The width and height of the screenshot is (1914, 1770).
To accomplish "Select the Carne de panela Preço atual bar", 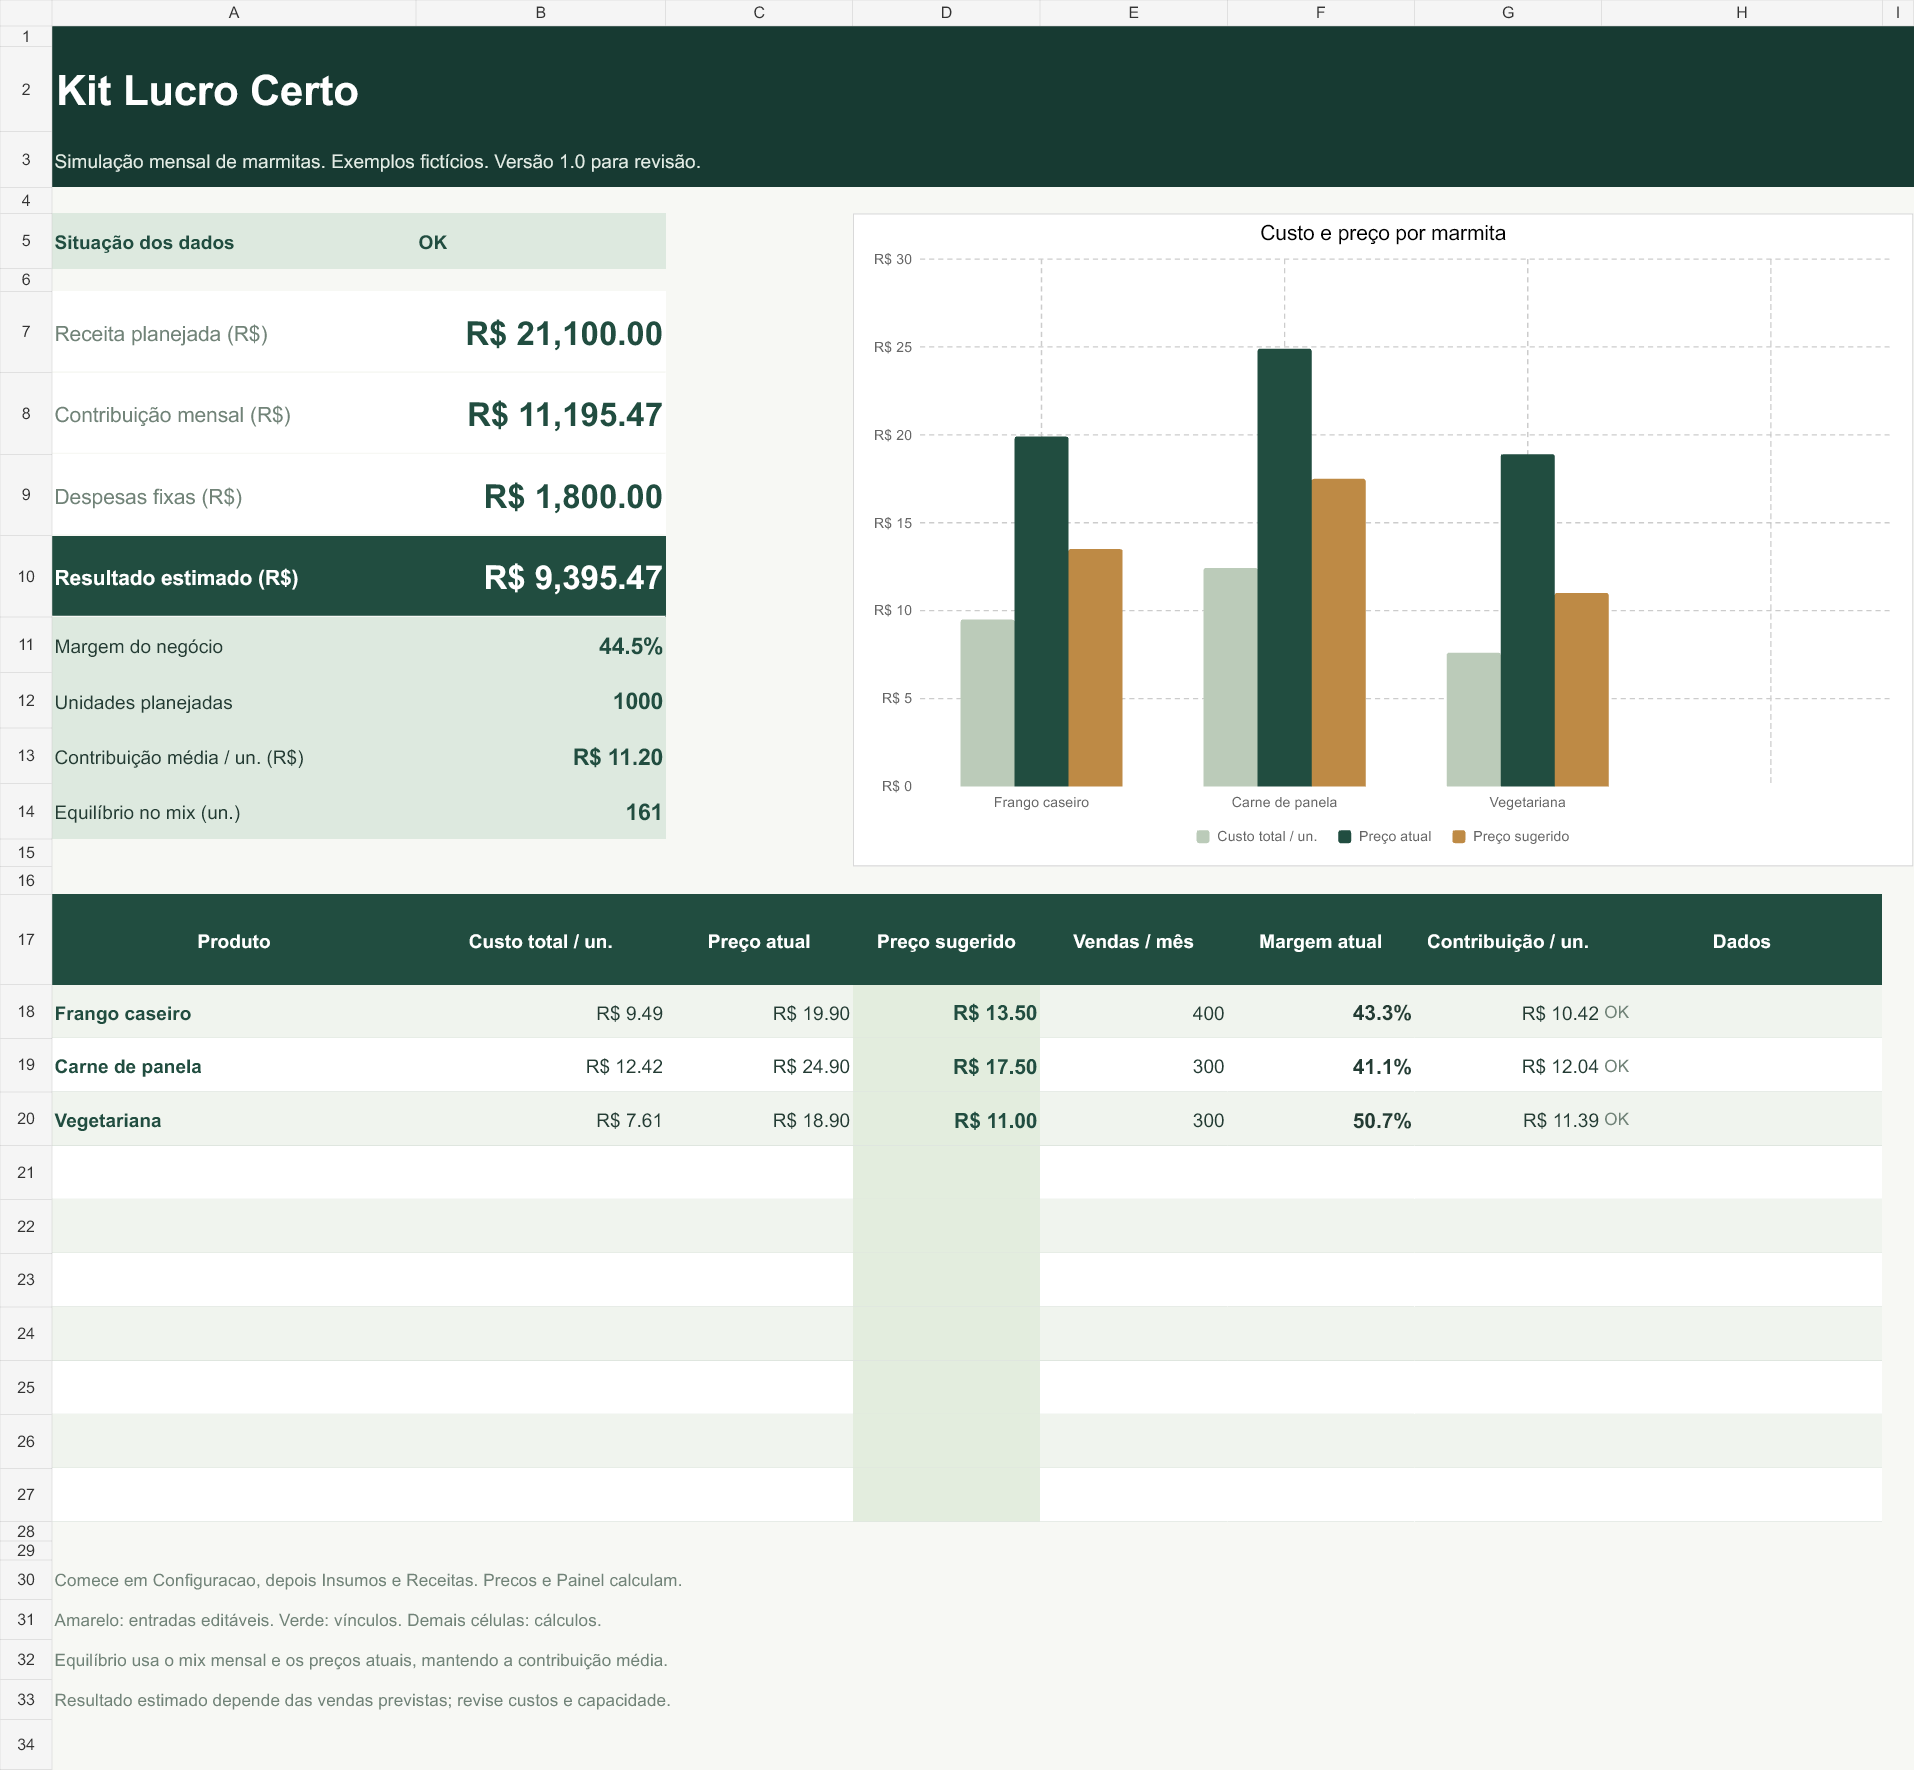I will tap(1284, 567).
